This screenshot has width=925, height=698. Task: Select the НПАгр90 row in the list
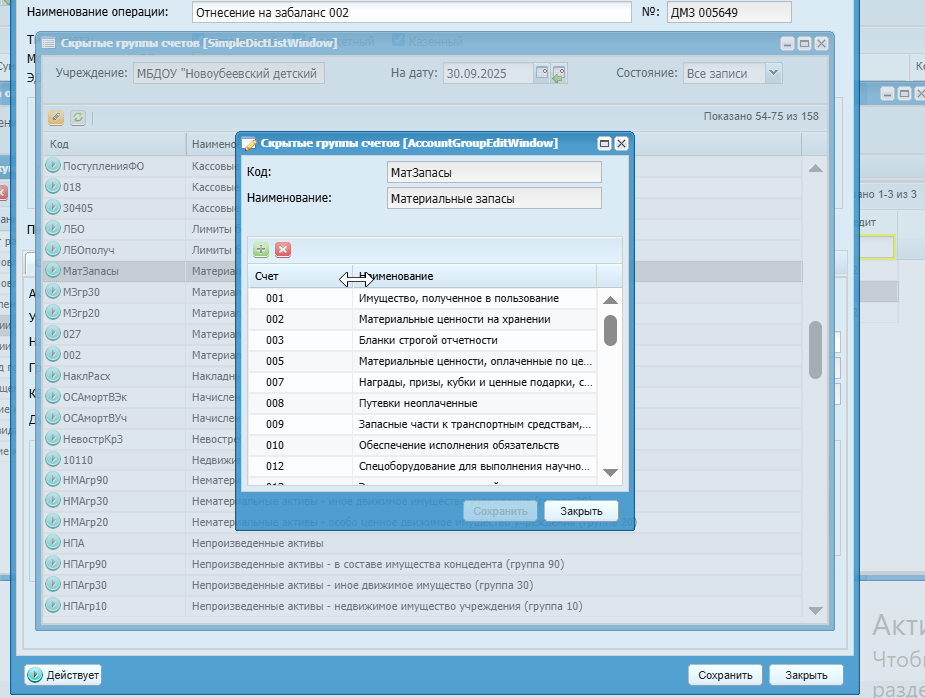click(422, 564)
